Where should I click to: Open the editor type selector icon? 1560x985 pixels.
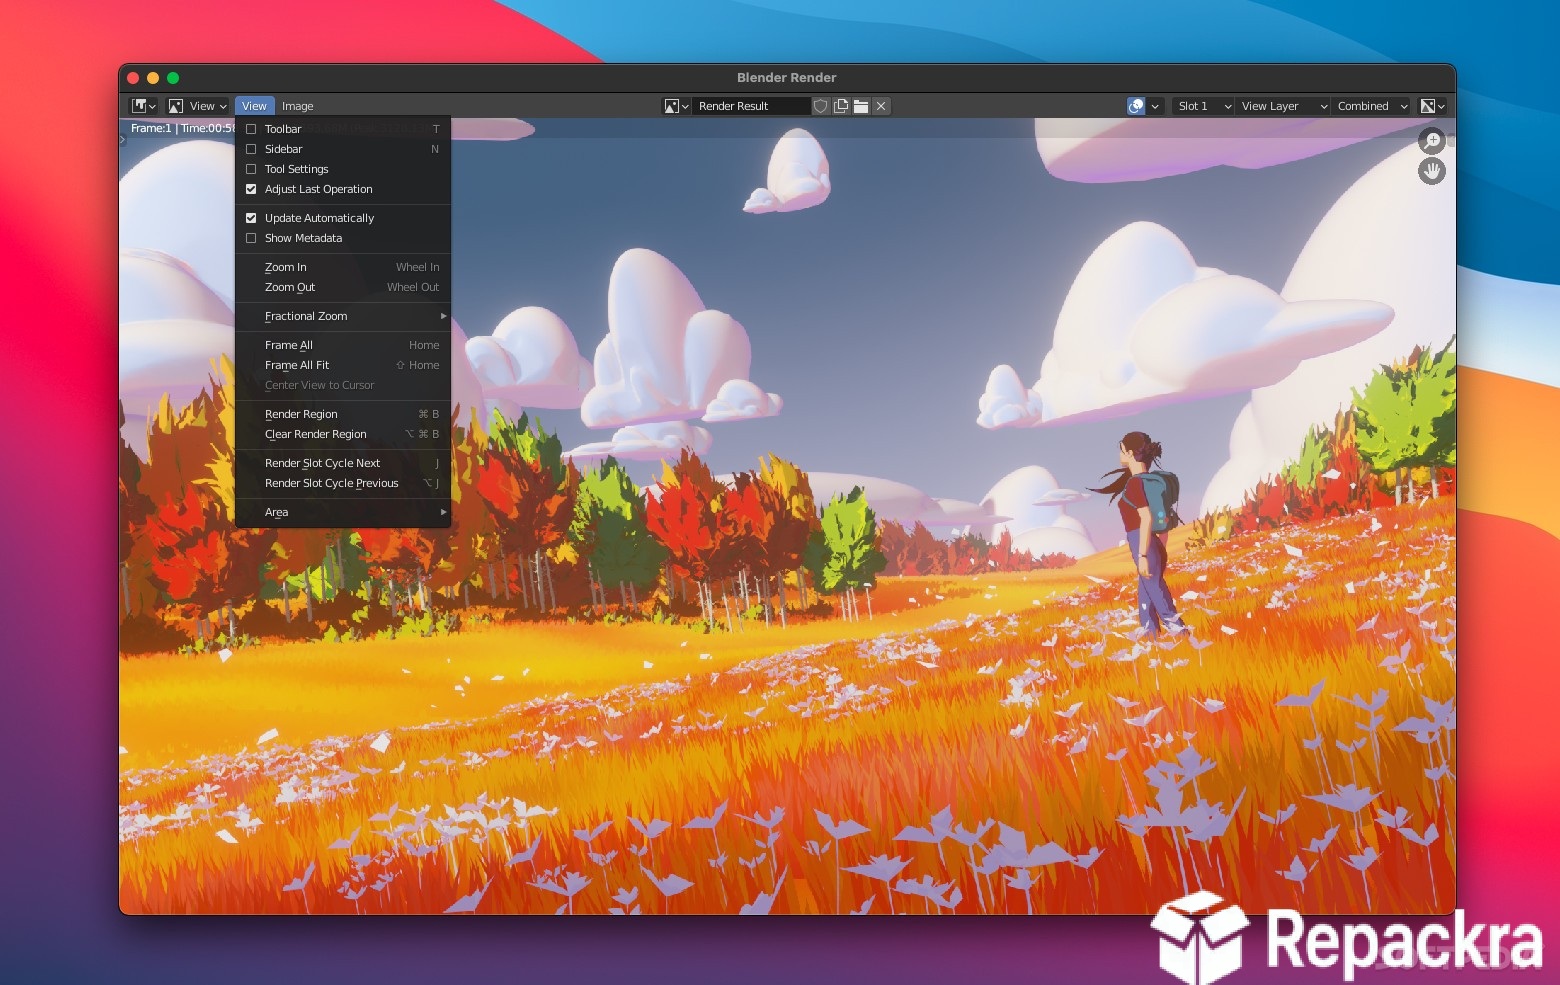pyautogui.click(x=144, y=106)
